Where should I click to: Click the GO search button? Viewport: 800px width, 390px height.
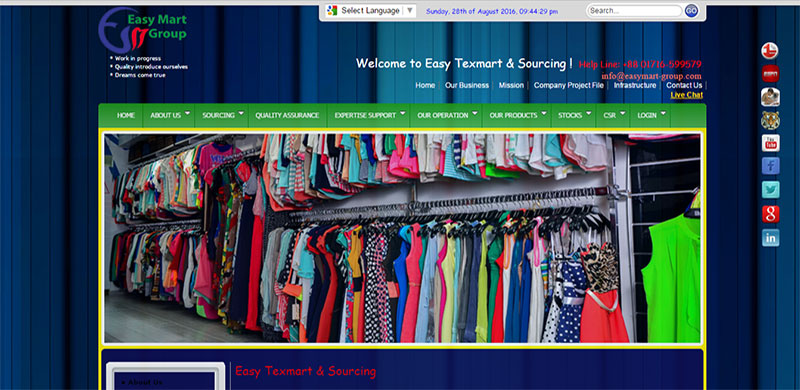tap(691, 11)
